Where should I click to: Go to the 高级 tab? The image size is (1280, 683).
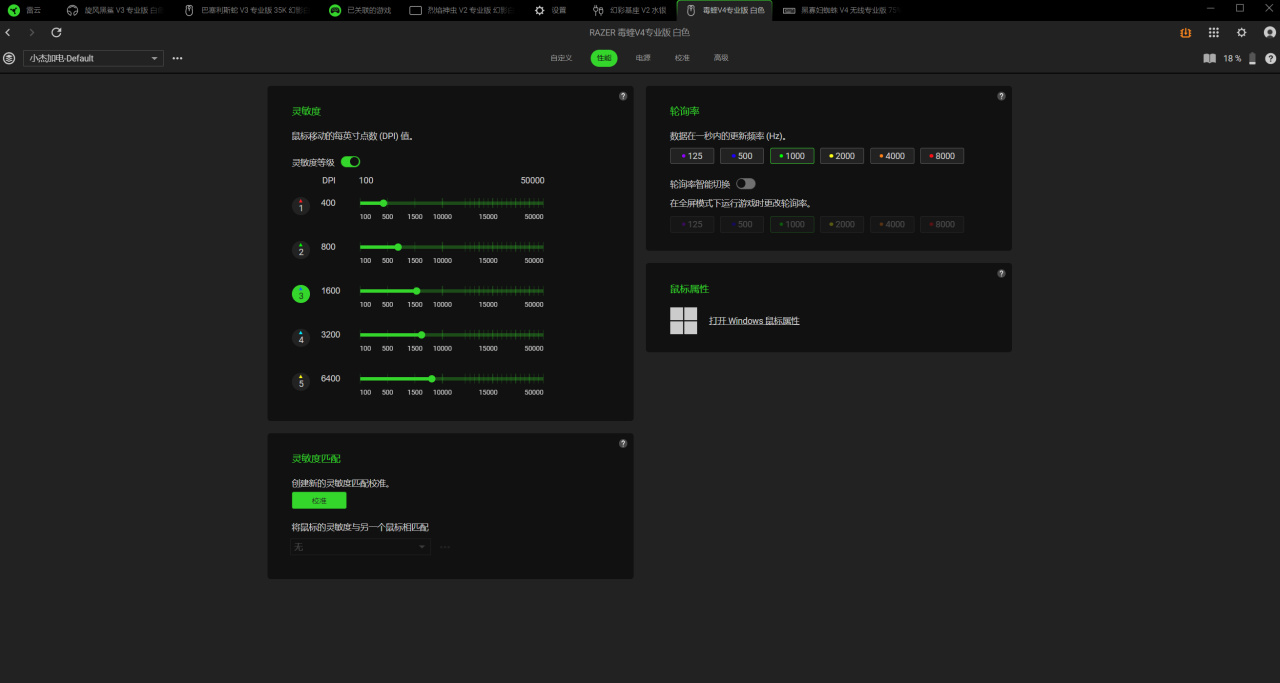point(721,58)
